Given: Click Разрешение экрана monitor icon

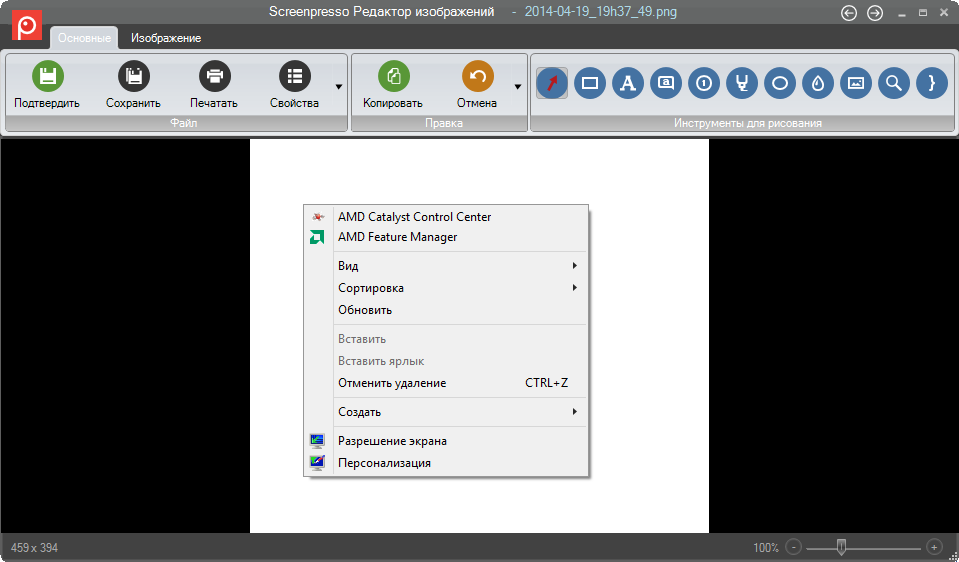Looking at the screenshot, I should (x=317, y=441).
